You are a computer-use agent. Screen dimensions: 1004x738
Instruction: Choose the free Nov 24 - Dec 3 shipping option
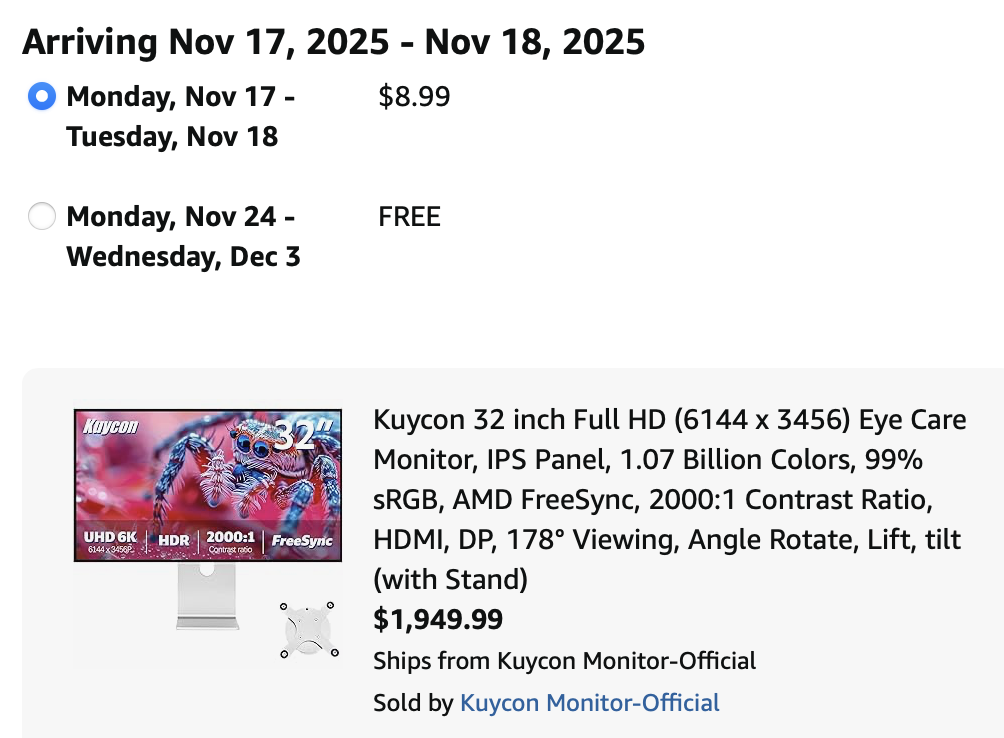pyautogui.click(x=42, y=216)
